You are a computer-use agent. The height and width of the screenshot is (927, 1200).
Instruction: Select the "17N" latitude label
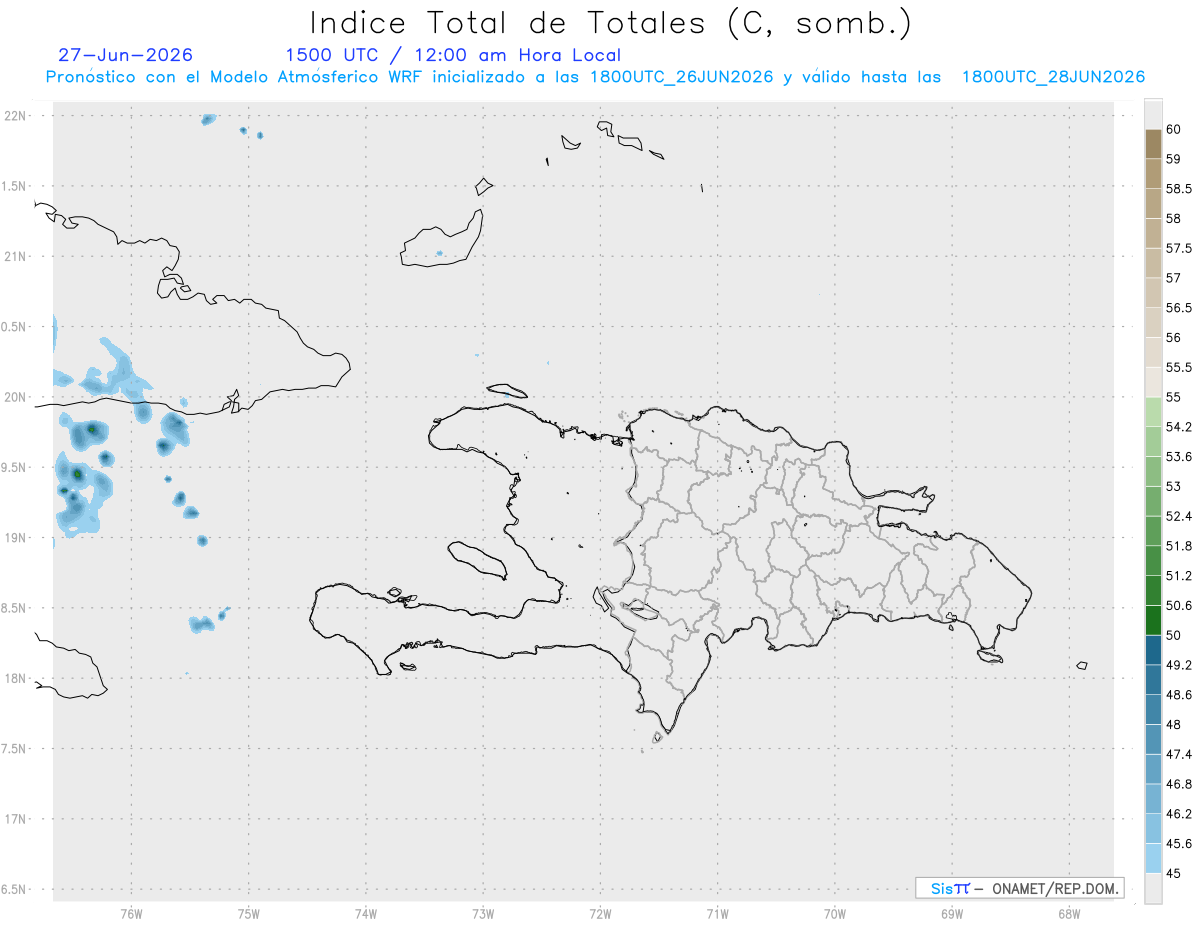(17, 819)
